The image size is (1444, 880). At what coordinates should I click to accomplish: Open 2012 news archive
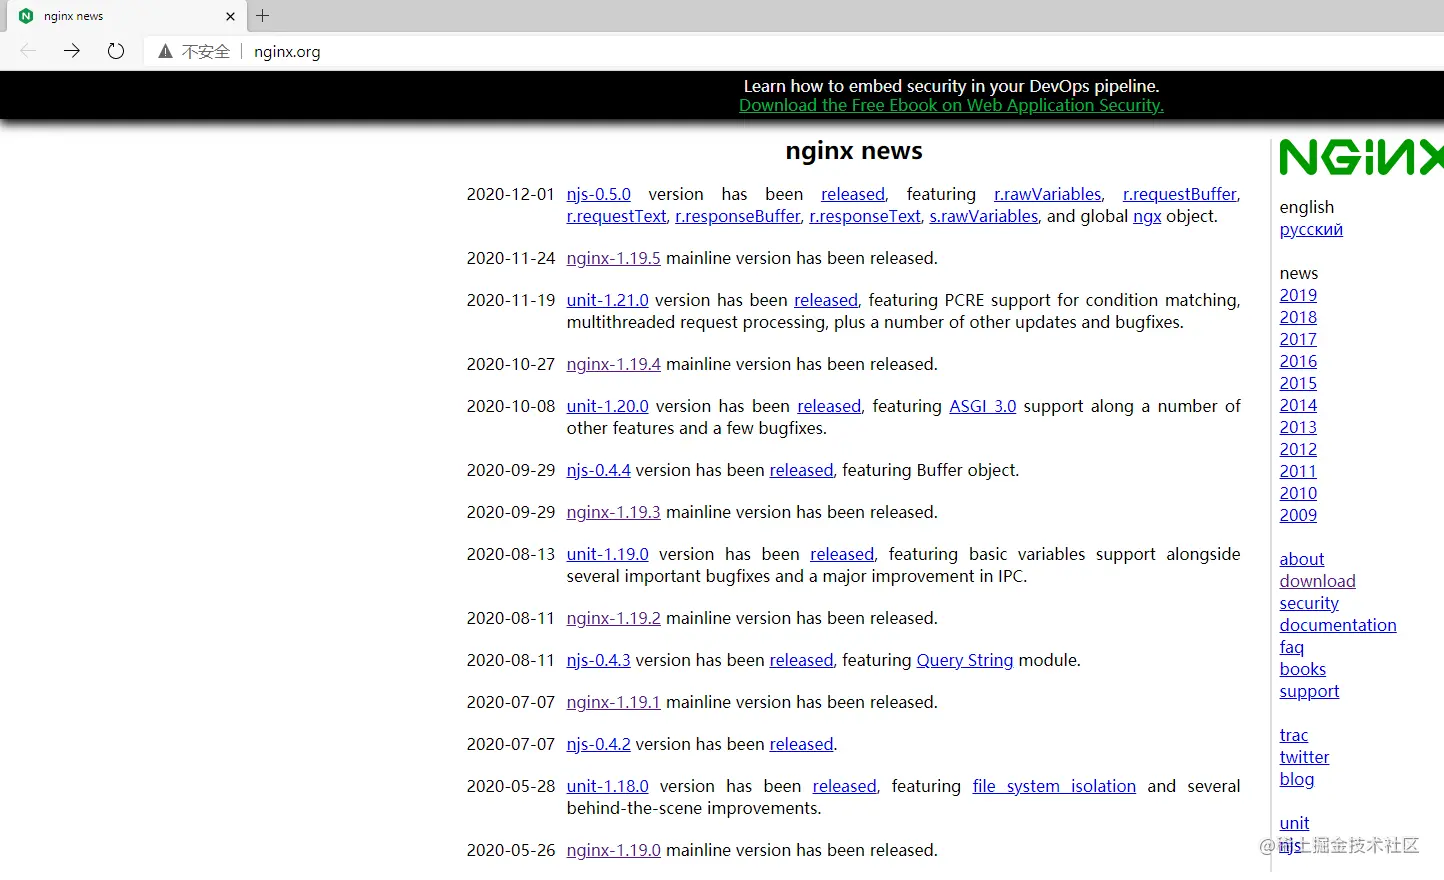(x=1298, y=450)
